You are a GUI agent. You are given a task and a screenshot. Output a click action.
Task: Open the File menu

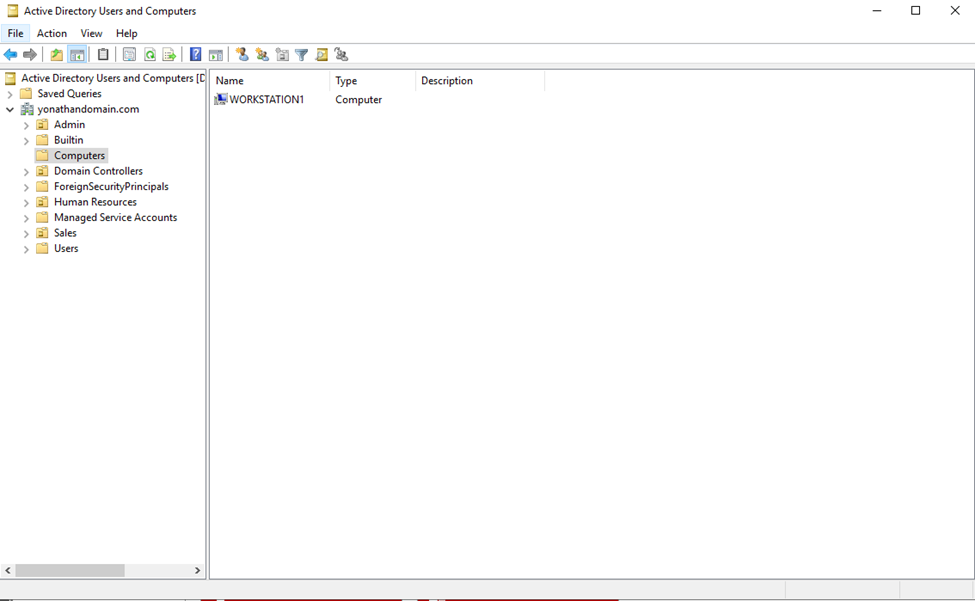tap(16, 34)
